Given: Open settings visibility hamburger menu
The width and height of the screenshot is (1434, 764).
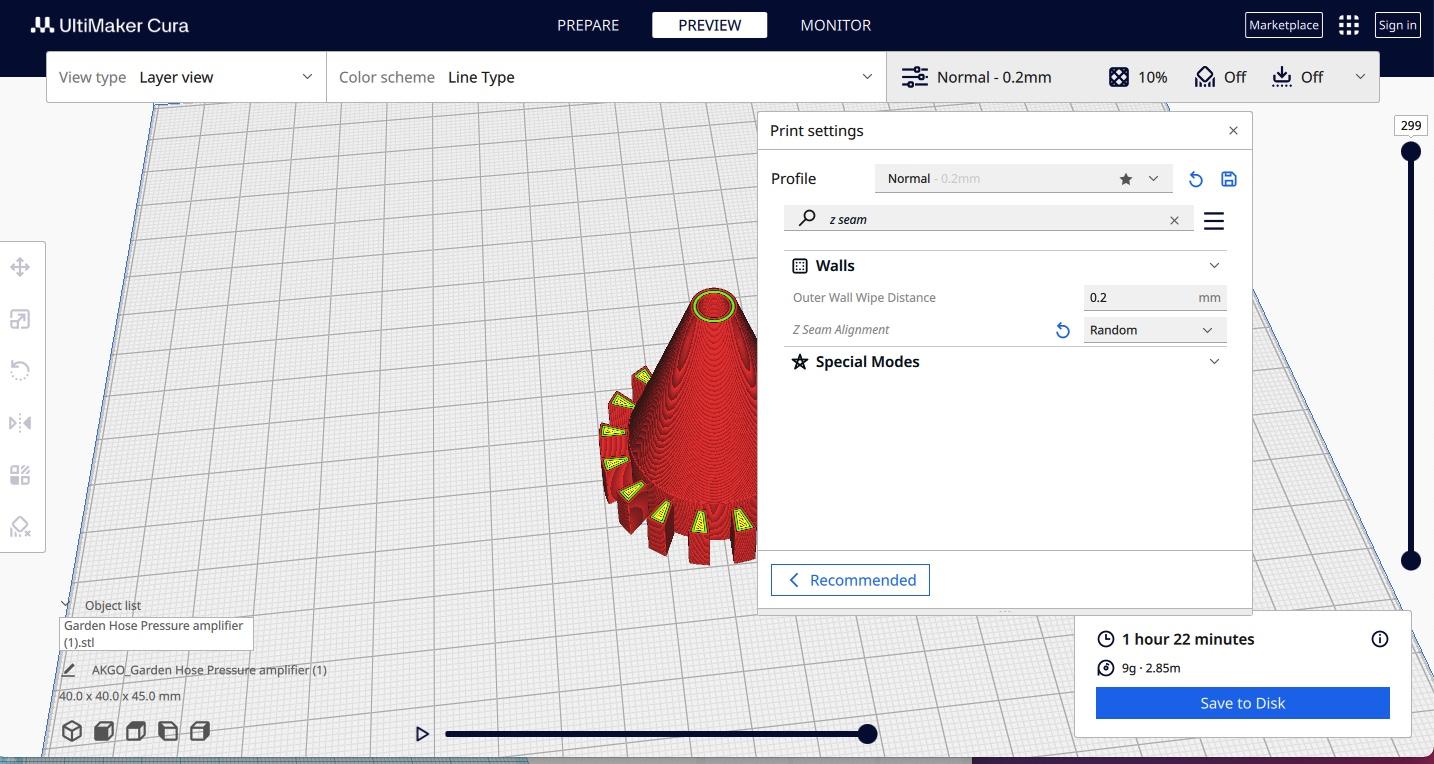Looking at the screenshot, I should point(1214,221).
